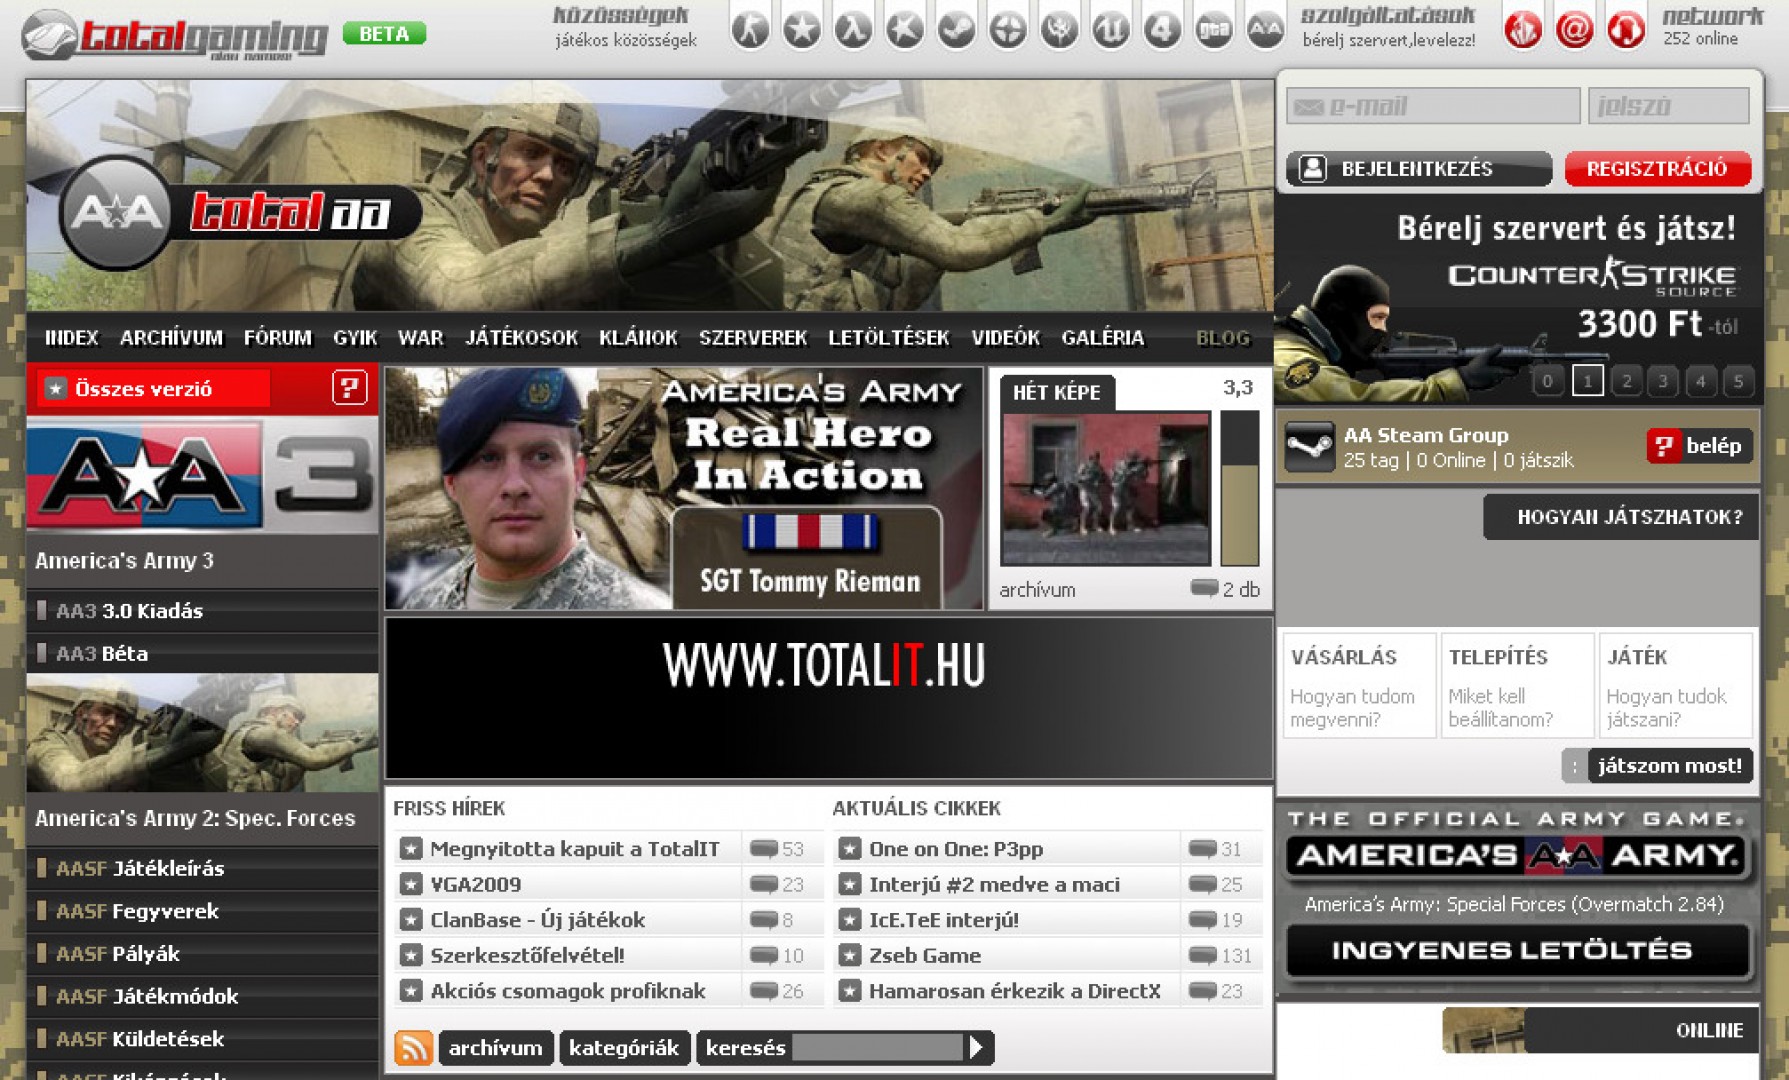Open the One on One: P3pp article
The width and height of the screenshot is (1789, 1080).
[956, 849]
